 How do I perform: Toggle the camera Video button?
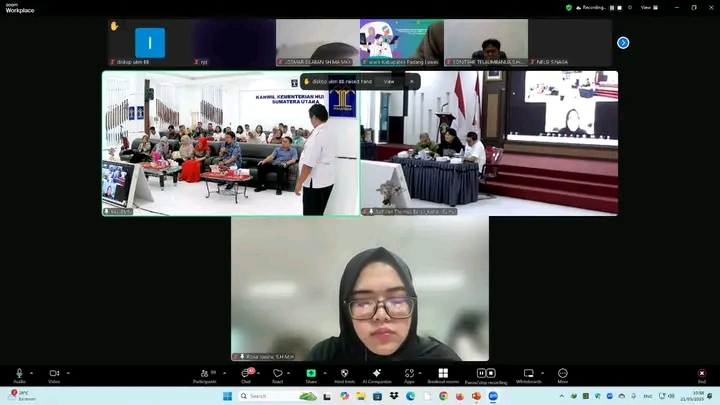(x=54, y=374)
